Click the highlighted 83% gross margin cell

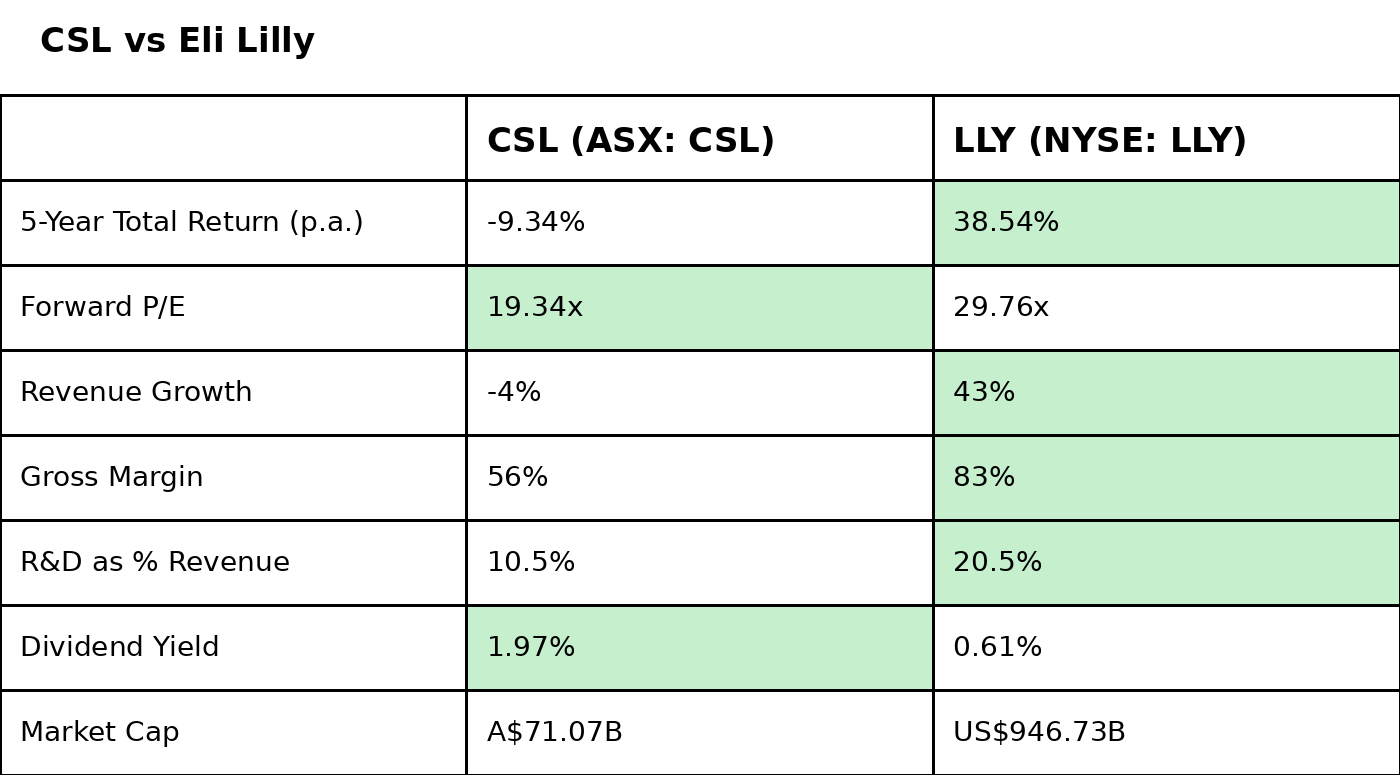[x=984, y=478]
